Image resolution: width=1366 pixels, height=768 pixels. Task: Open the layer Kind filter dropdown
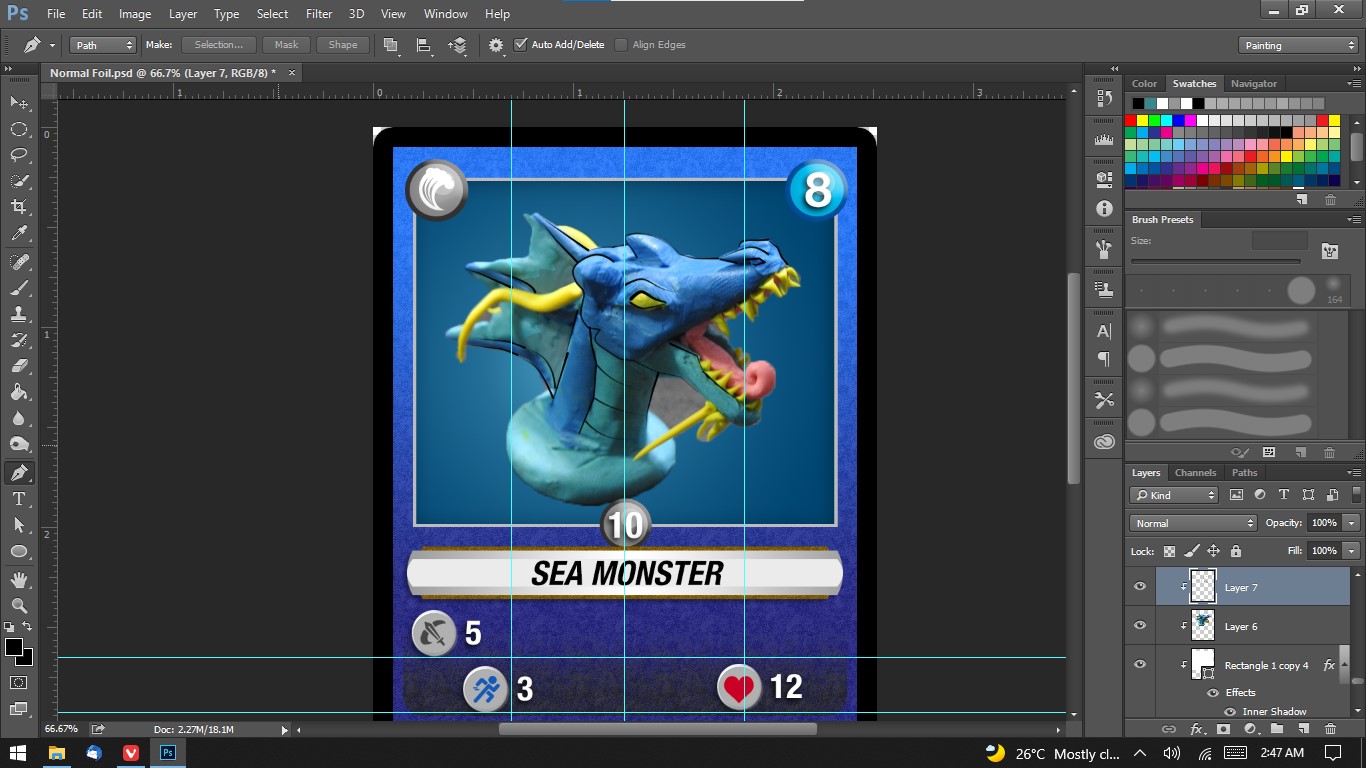1174,495
